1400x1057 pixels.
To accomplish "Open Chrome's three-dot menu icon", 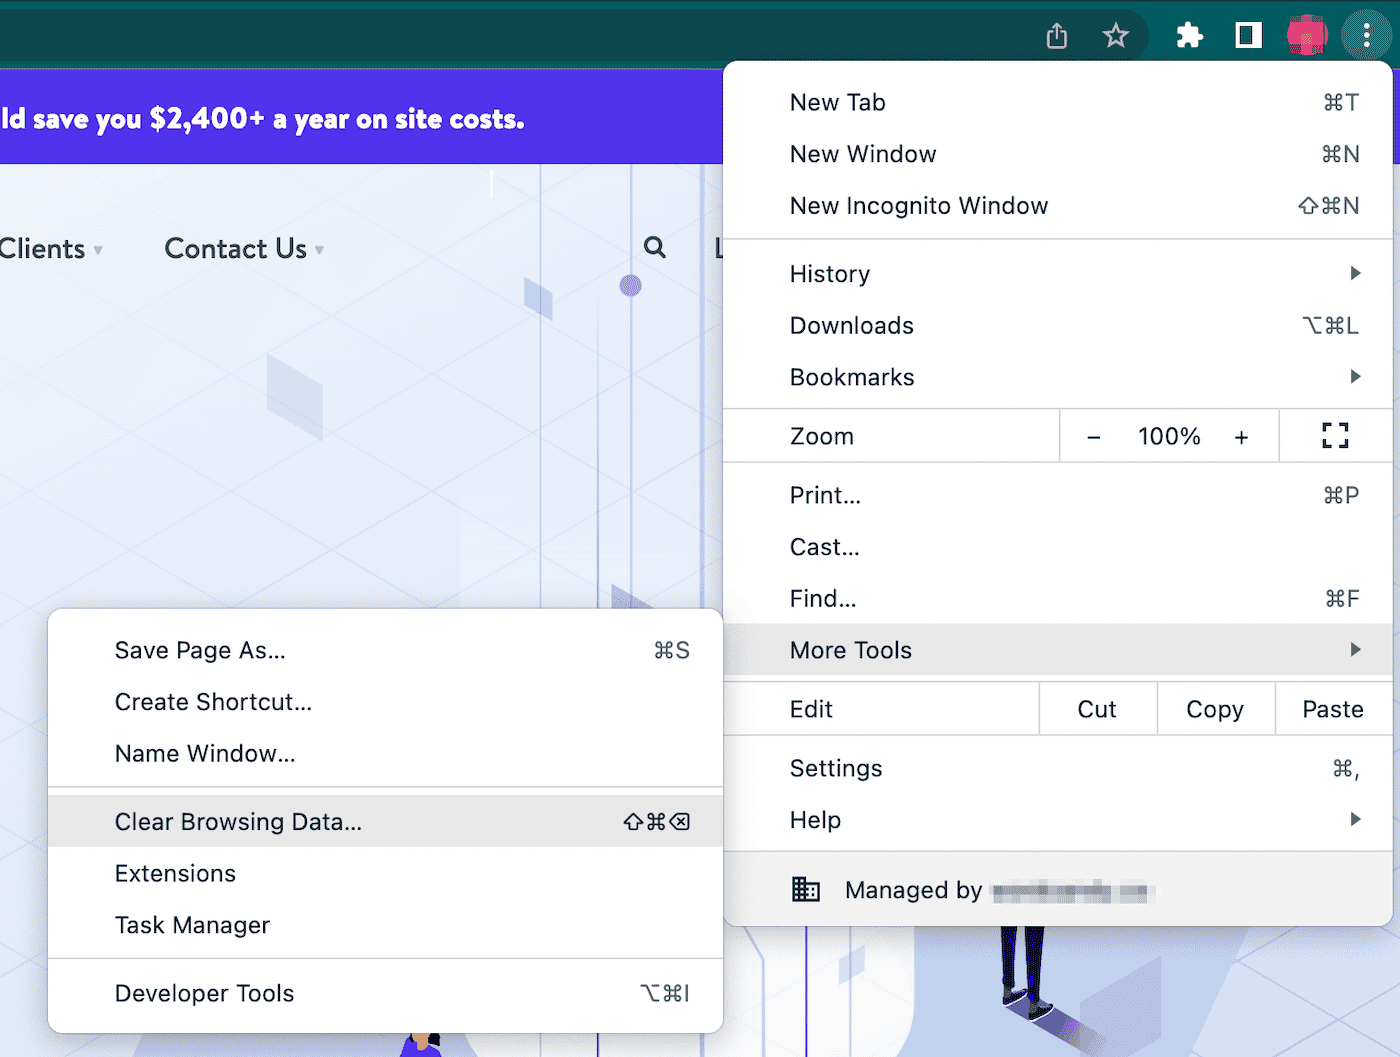I will [1366, 34].
